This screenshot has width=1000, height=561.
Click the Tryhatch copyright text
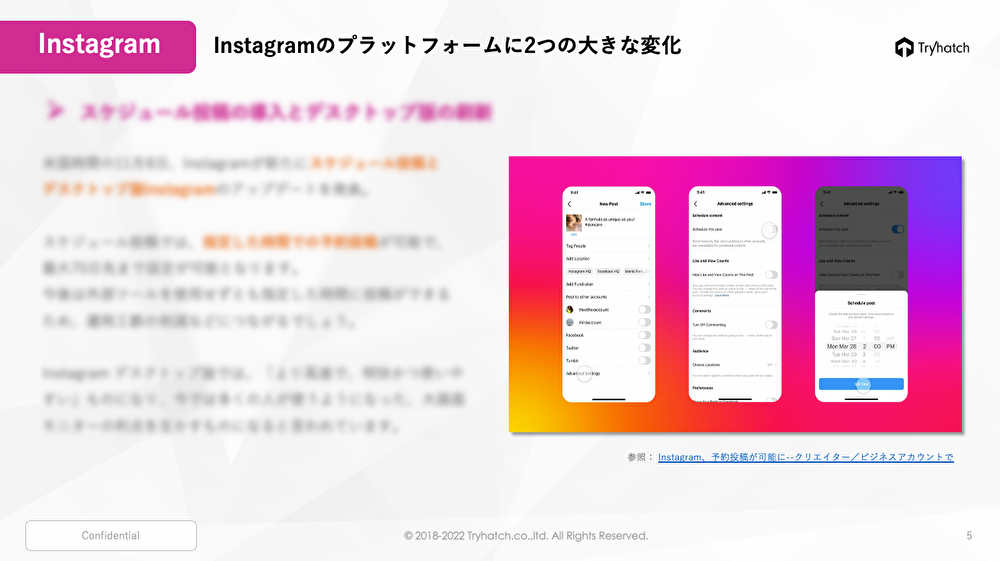click(x=526, y=536)
